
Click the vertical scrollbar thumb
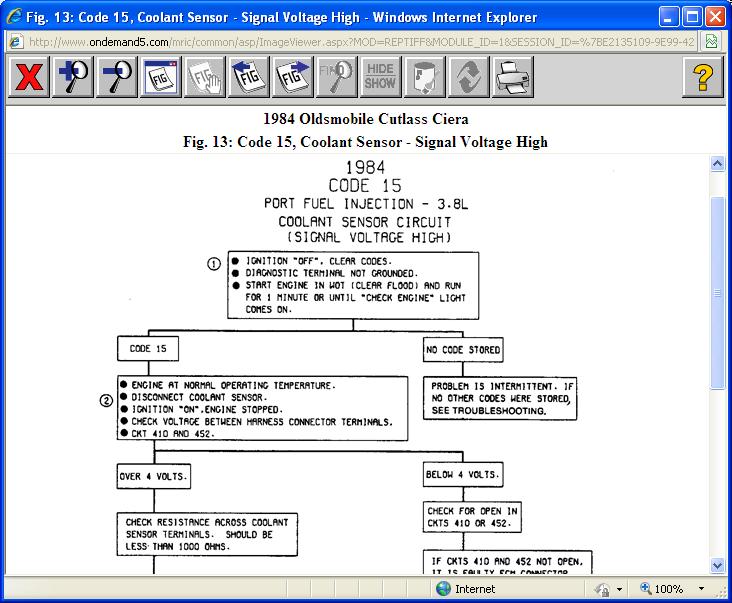pos(718,293)
